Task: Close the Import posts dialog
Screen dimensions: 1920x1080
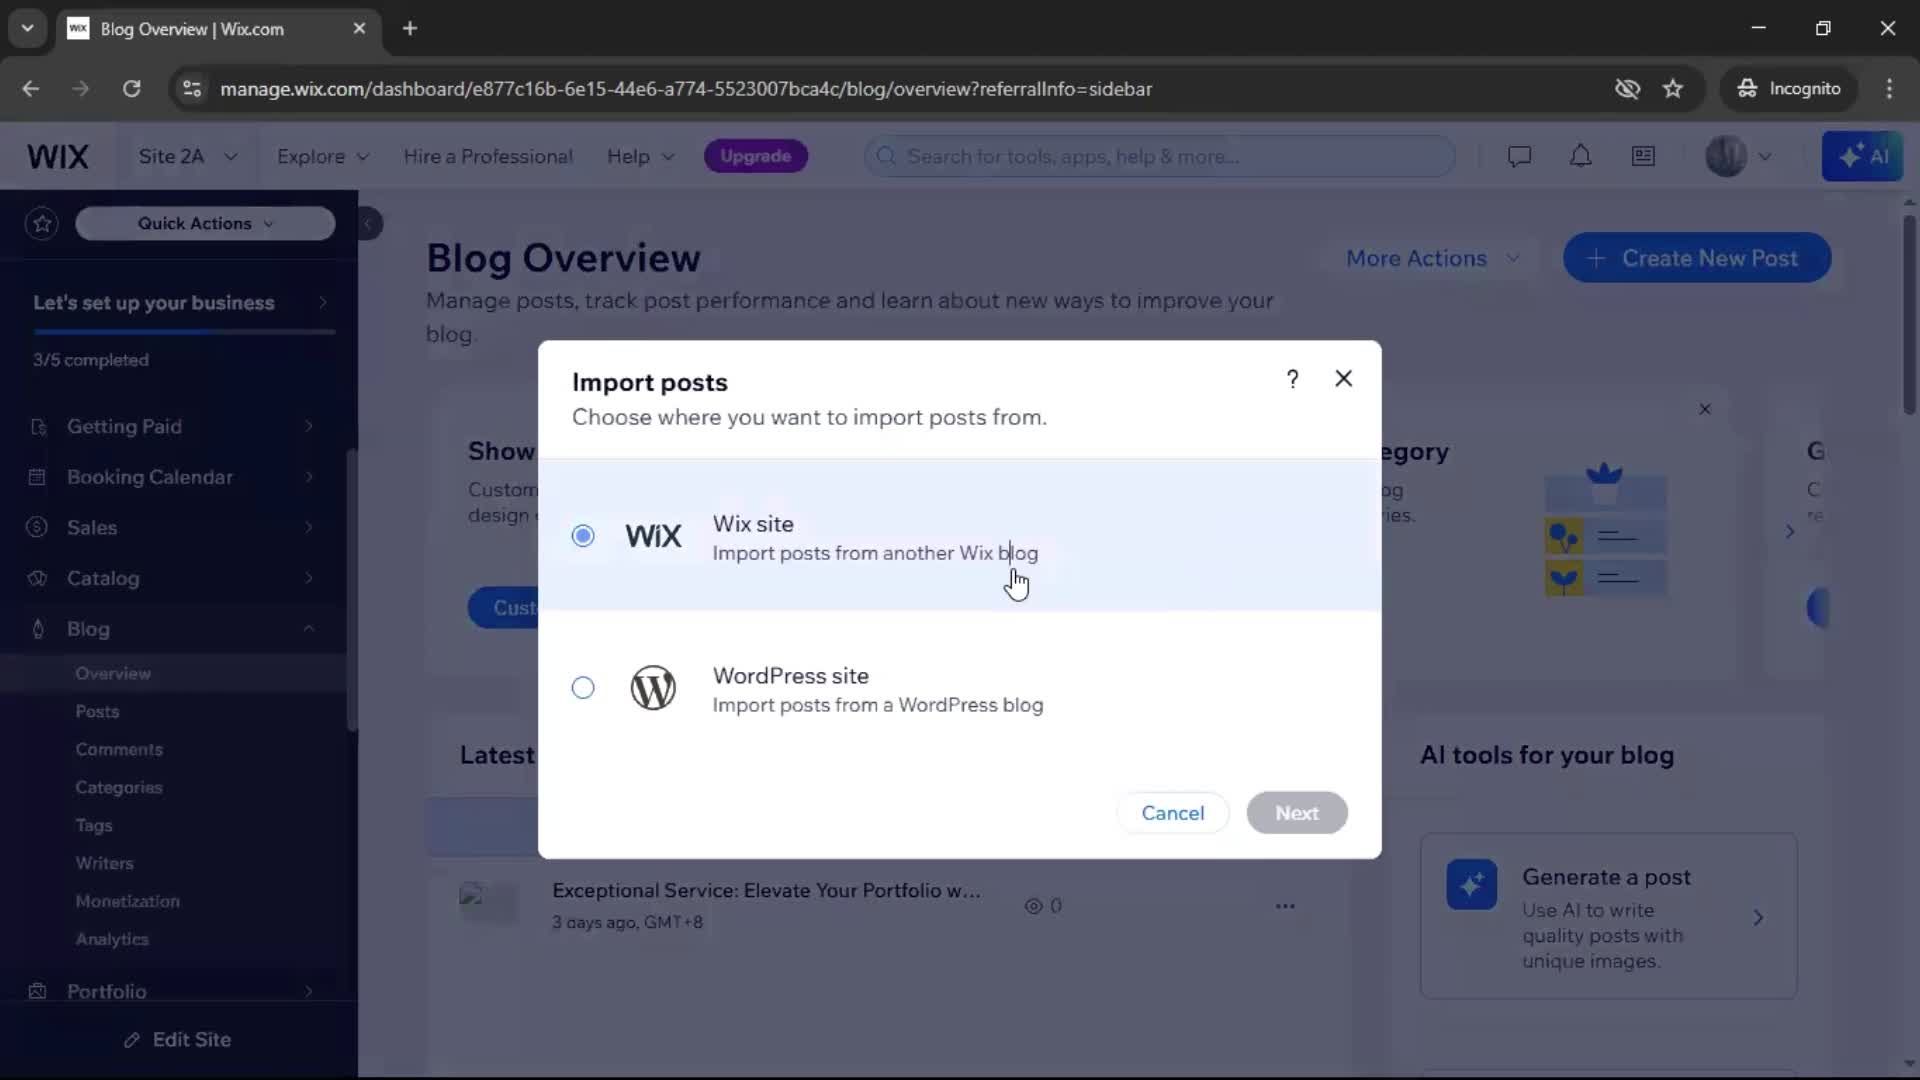Action: pos(1344,379)
